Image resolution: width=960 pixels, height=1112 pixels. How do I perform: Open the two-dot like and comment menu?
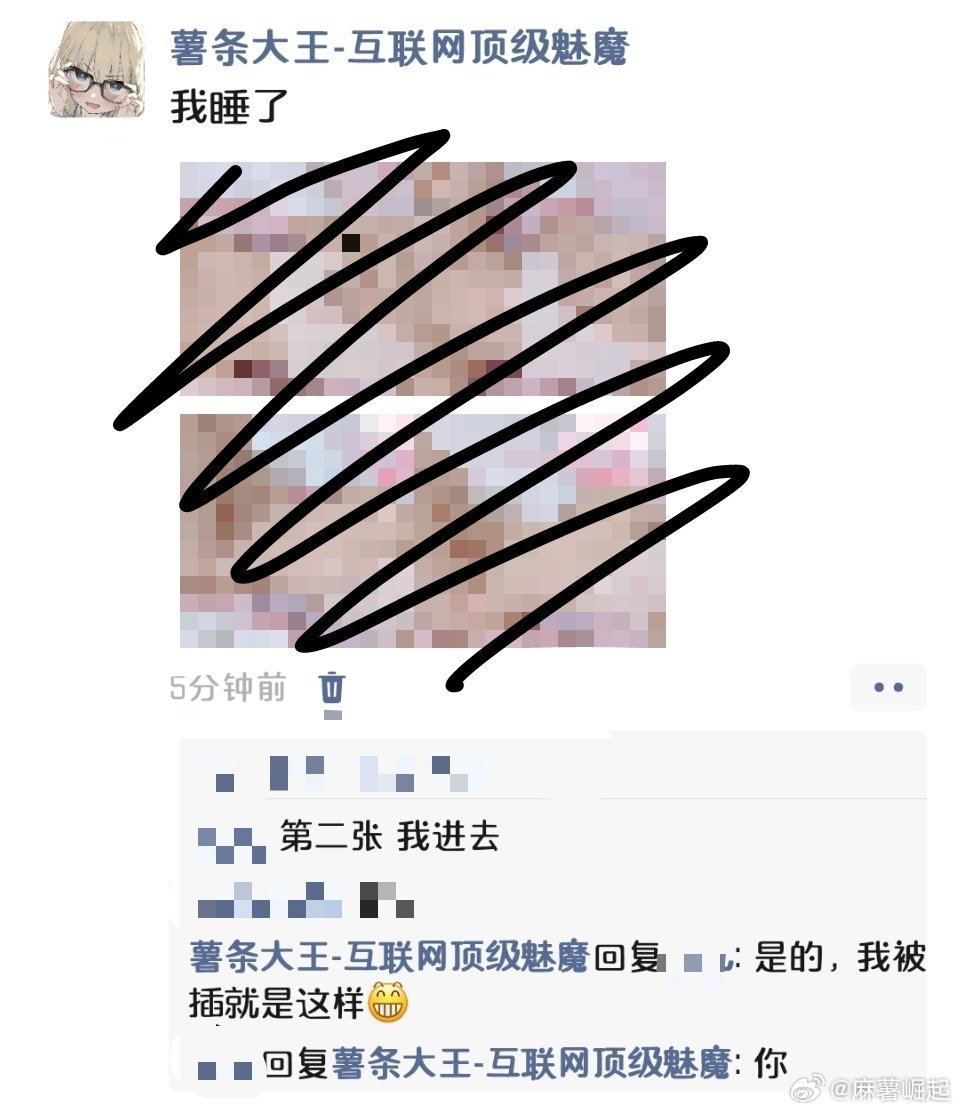888,686
